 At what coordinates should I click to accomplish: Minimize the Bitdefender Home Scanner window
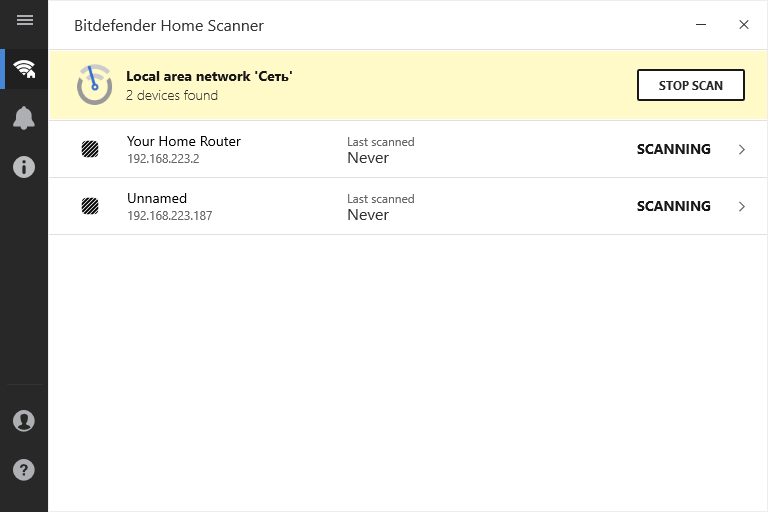coord(699,25)
